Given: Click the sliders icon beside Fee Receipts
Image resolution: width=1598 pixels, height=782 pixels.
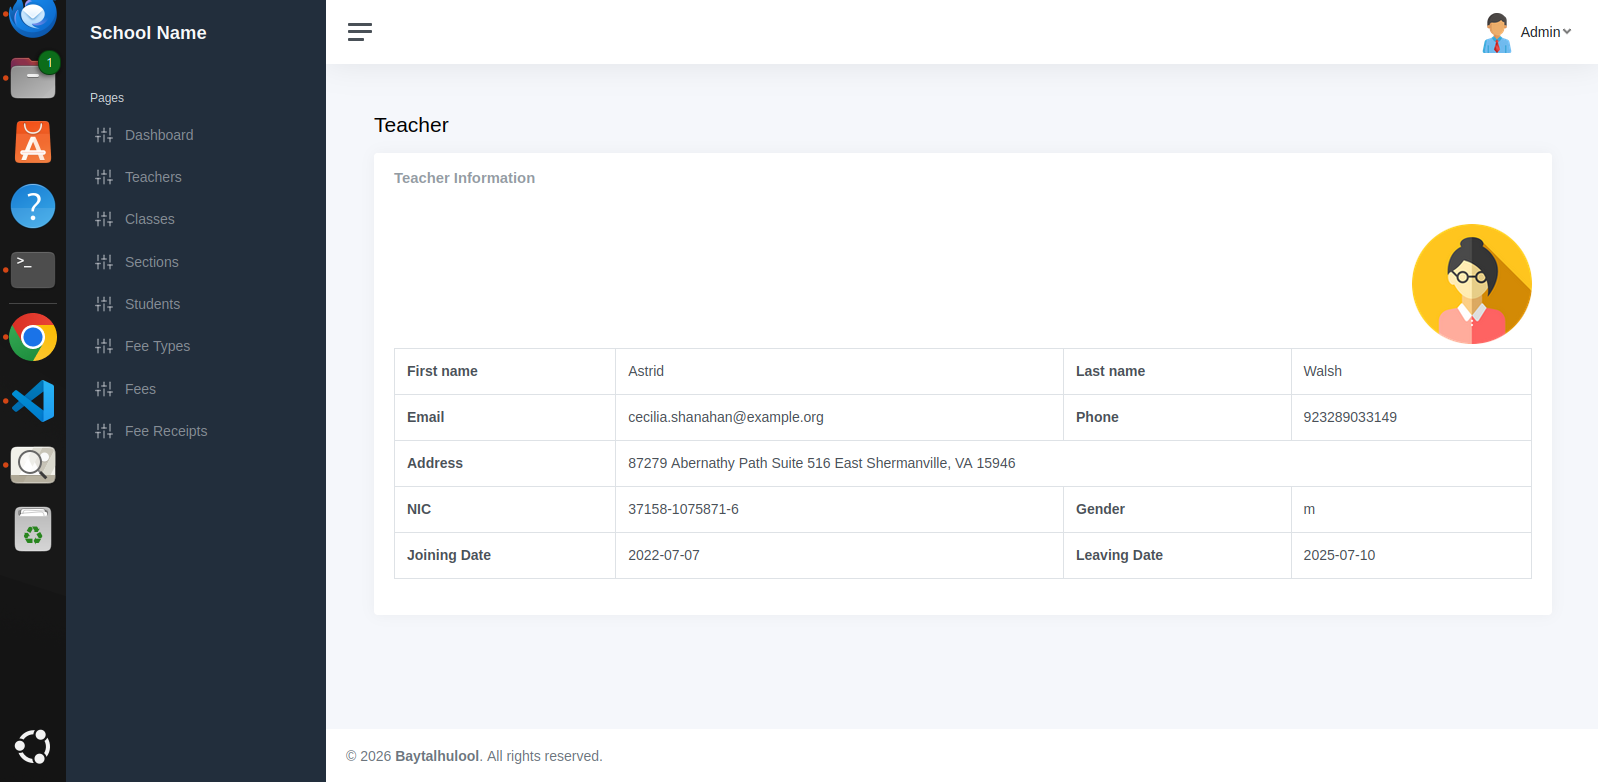Looking at the screenshot, I should click(x=104, y=431).
